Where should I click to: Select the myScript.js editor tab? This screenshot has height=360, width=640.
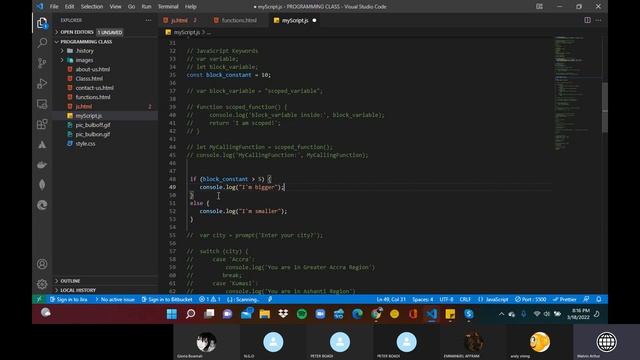tap(295, 20)
